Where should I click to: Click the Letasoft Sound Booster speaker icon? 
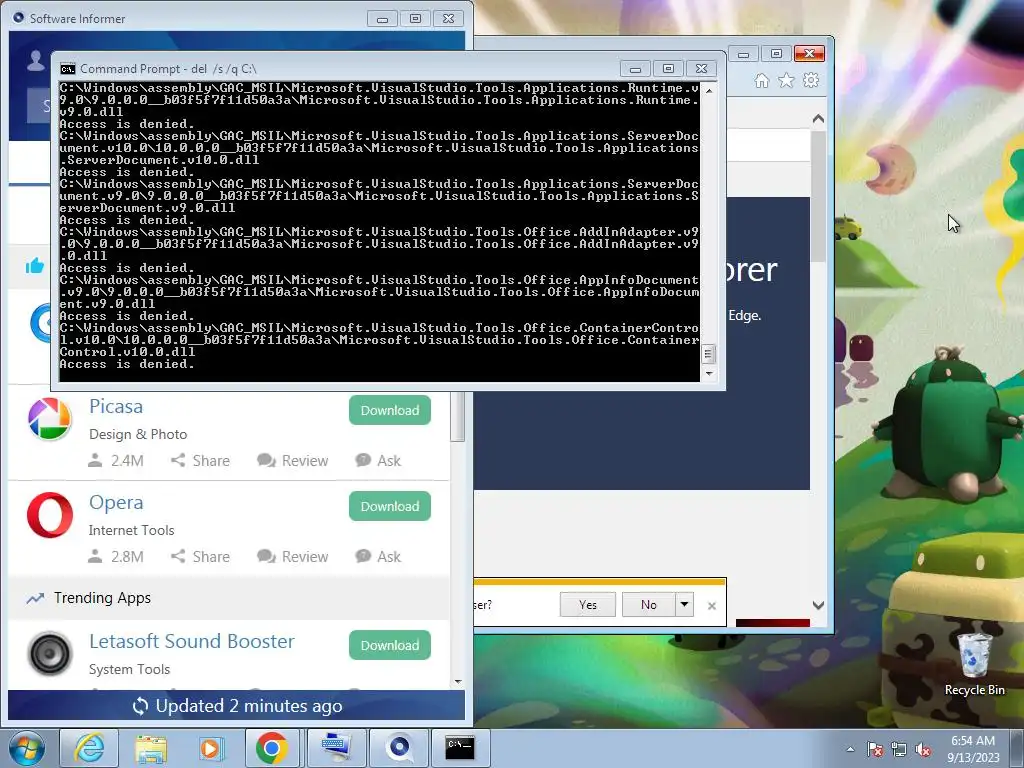click(50, 652)
